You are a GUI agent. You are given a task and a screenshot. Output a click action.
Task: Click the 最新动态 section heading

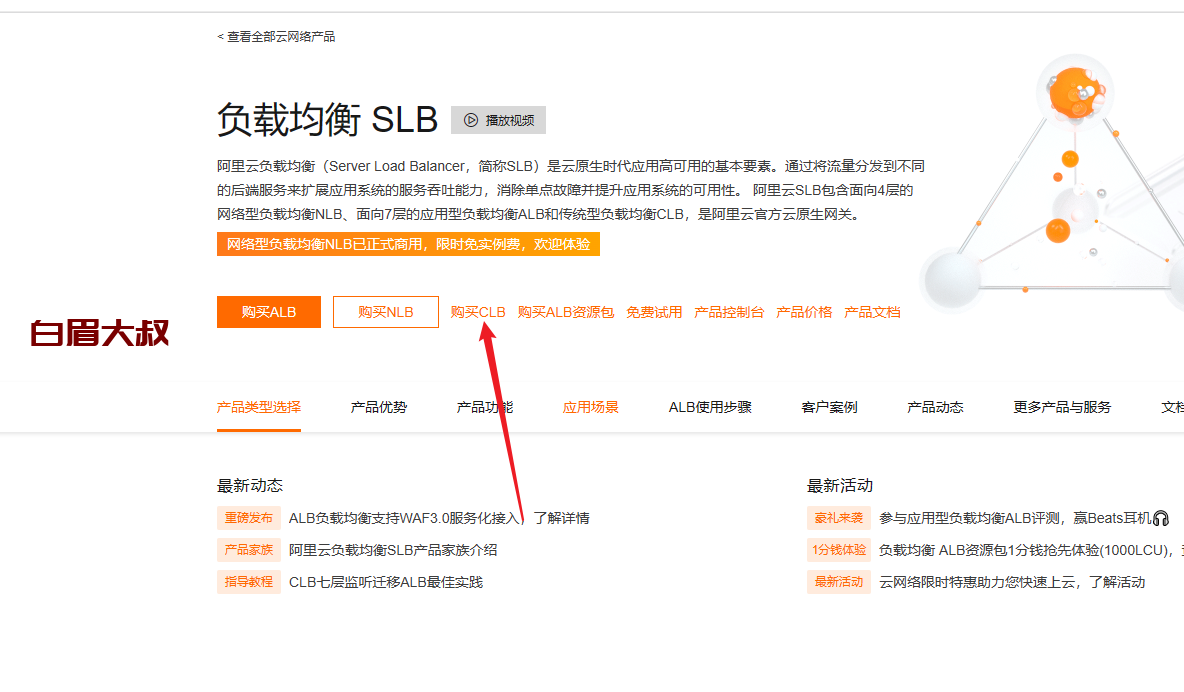tap(250, 485)
